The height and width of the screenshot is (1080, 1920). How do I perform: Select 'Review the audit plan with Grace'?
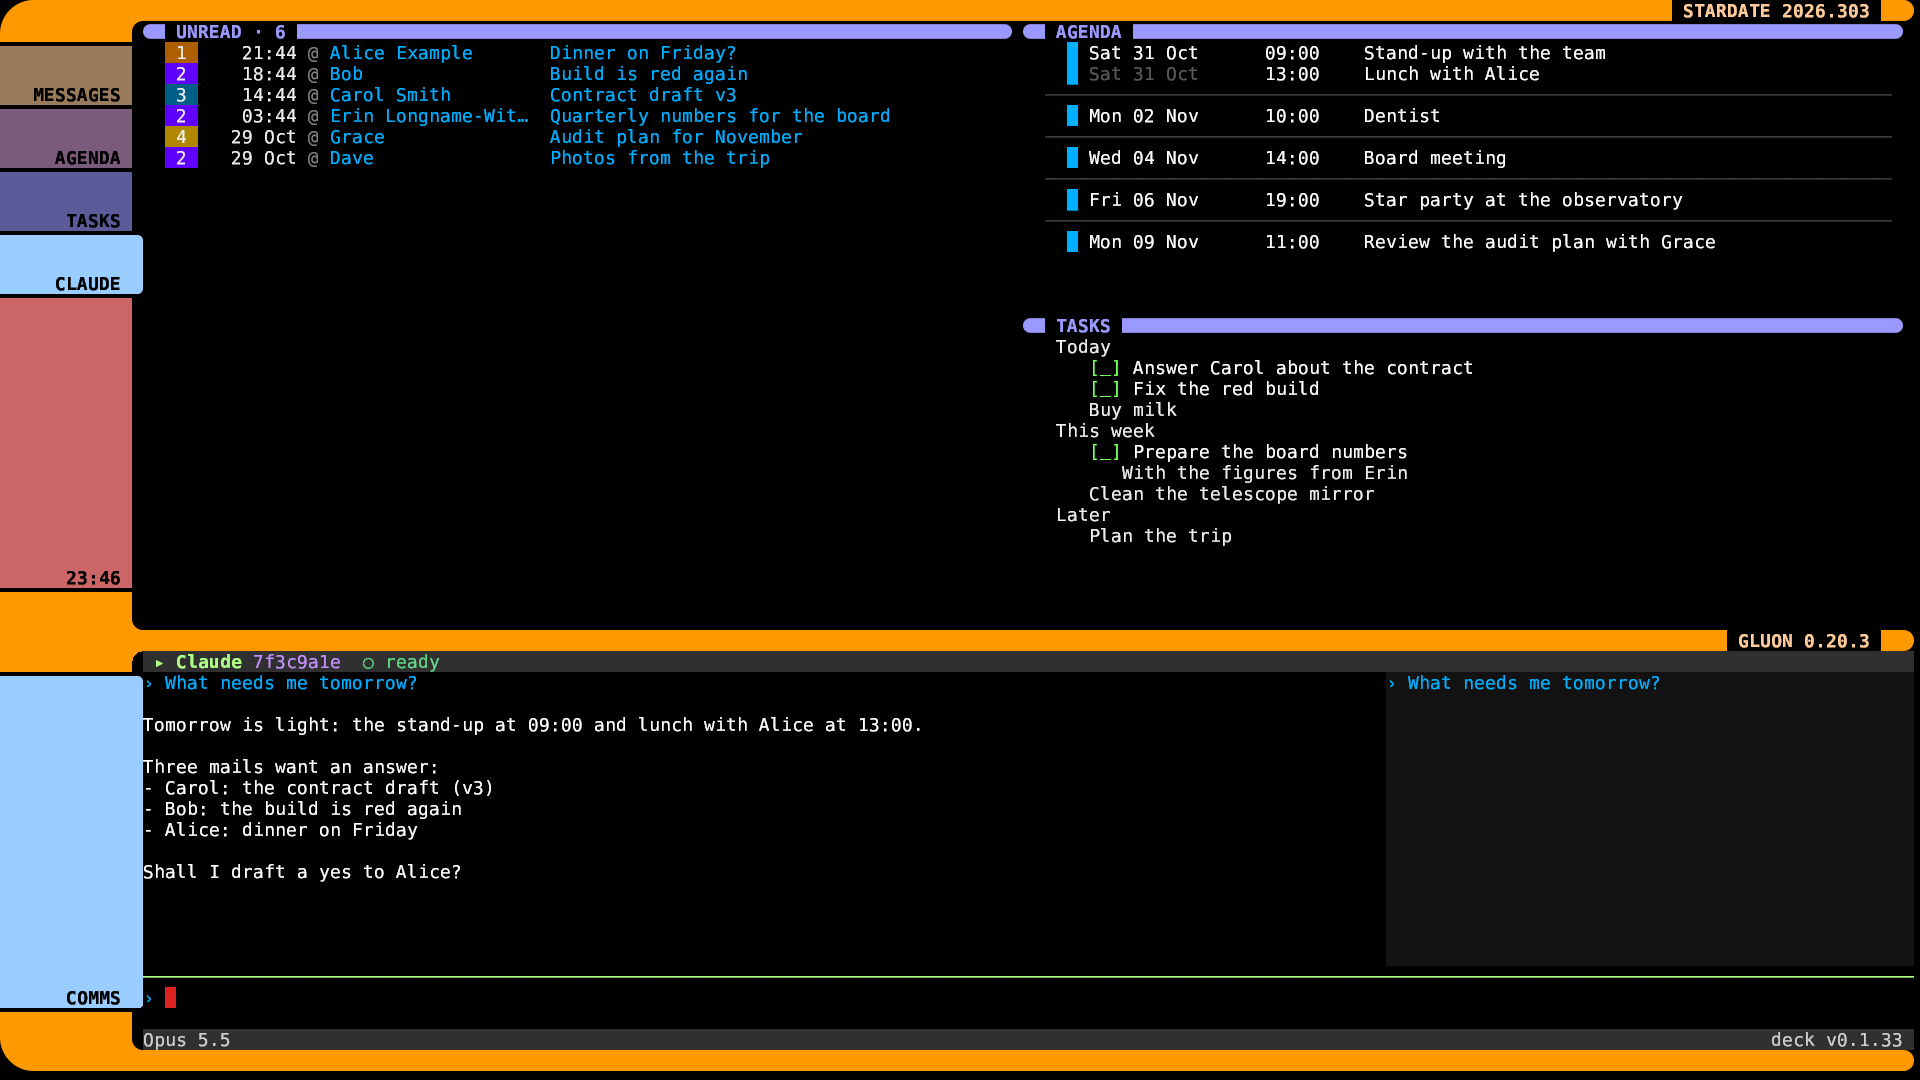tap(1540, 242)
